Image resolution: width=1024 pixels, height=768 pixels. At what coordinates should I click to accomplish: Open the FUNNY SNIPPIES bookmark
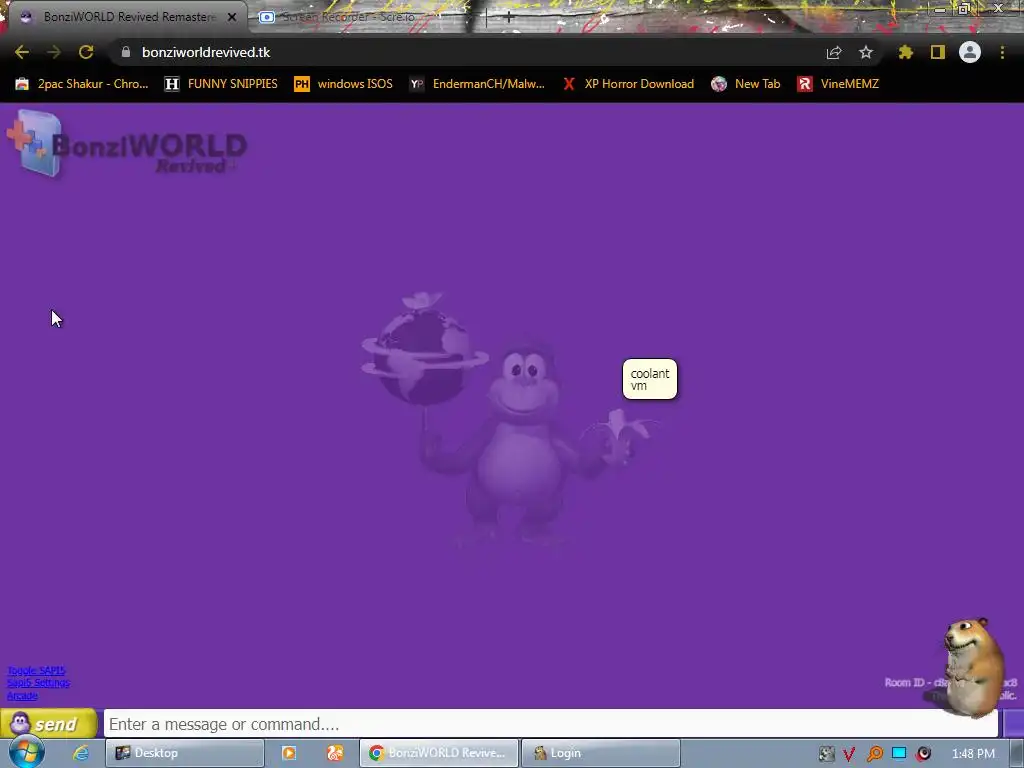point(221,84)
